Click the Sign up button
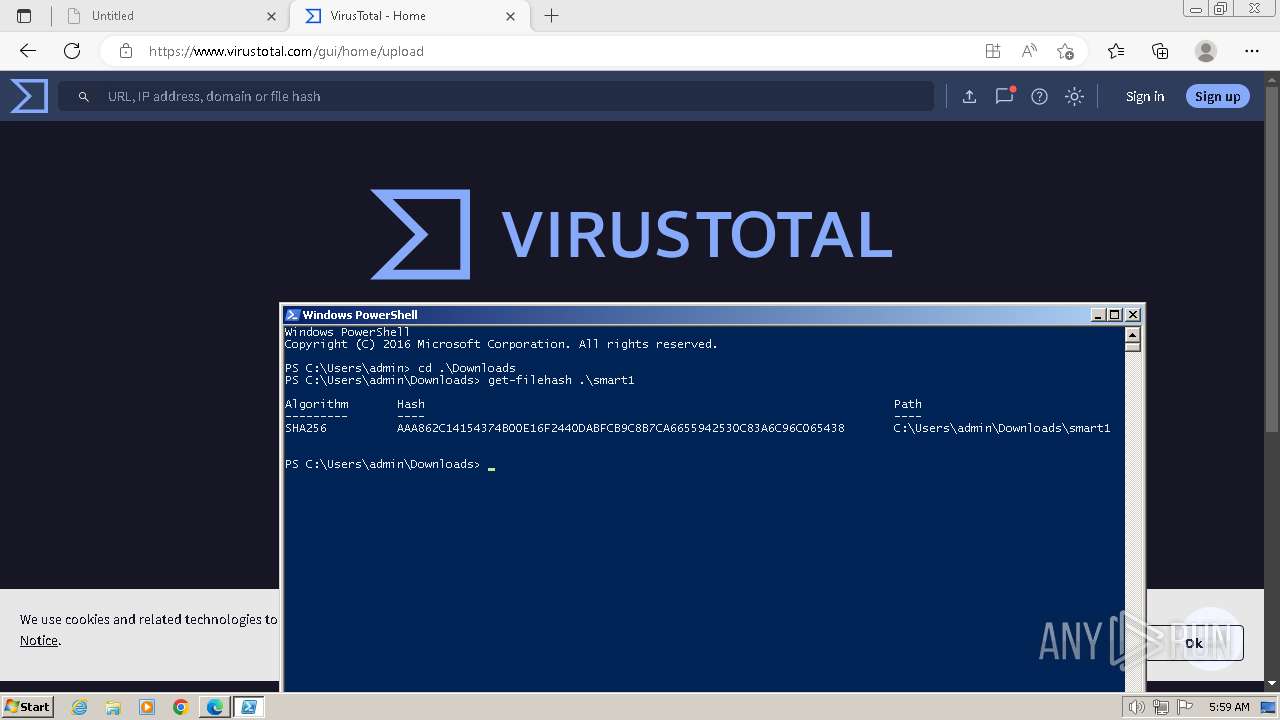Viewport: 1280px width, 720px height. (x=1217, y=96)
